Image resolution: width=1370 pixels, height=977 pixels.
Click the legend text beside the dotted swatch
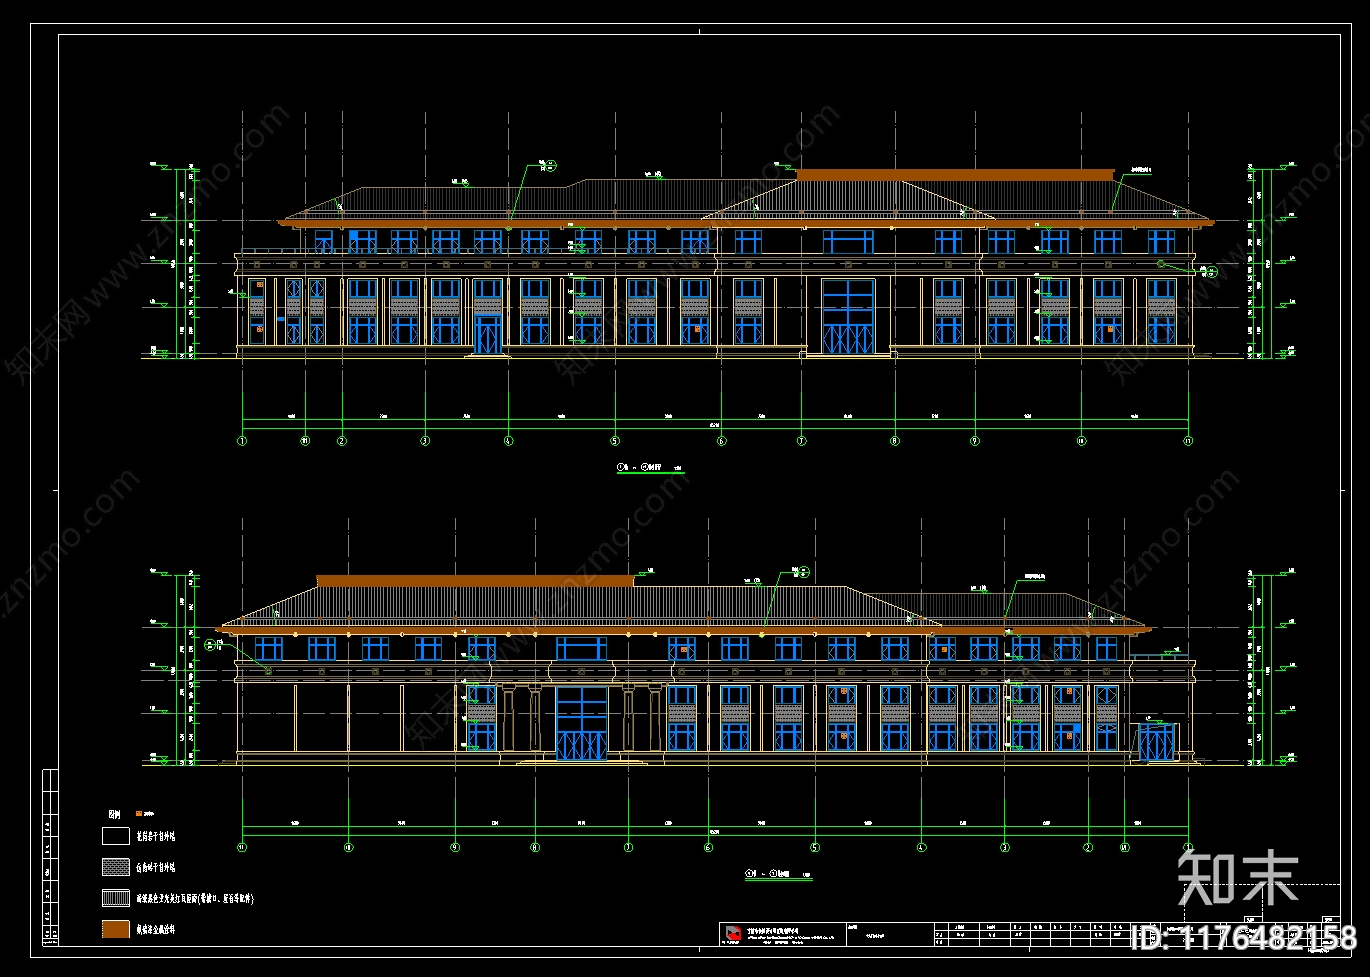pyautogui.click(x=155, y=868)
